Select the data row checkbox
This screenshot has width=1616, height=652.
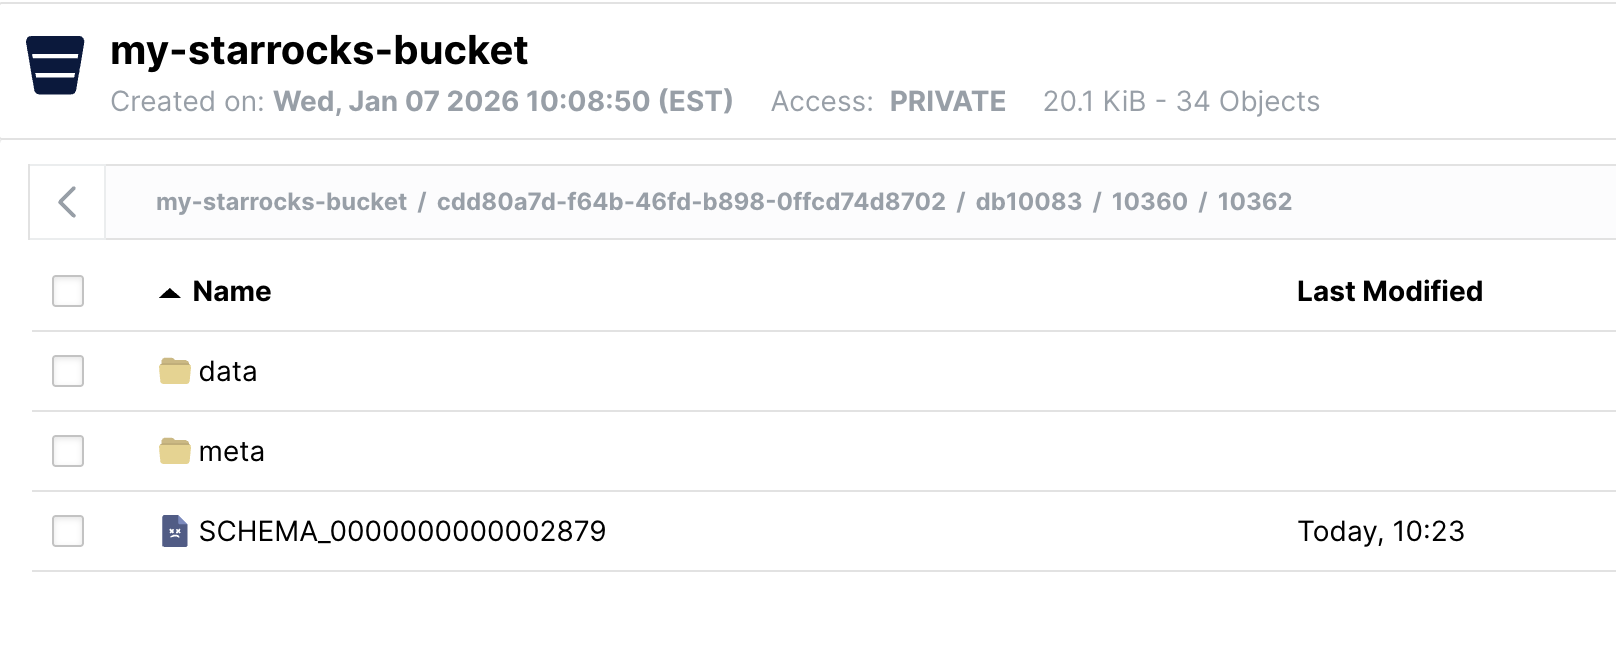67,370
